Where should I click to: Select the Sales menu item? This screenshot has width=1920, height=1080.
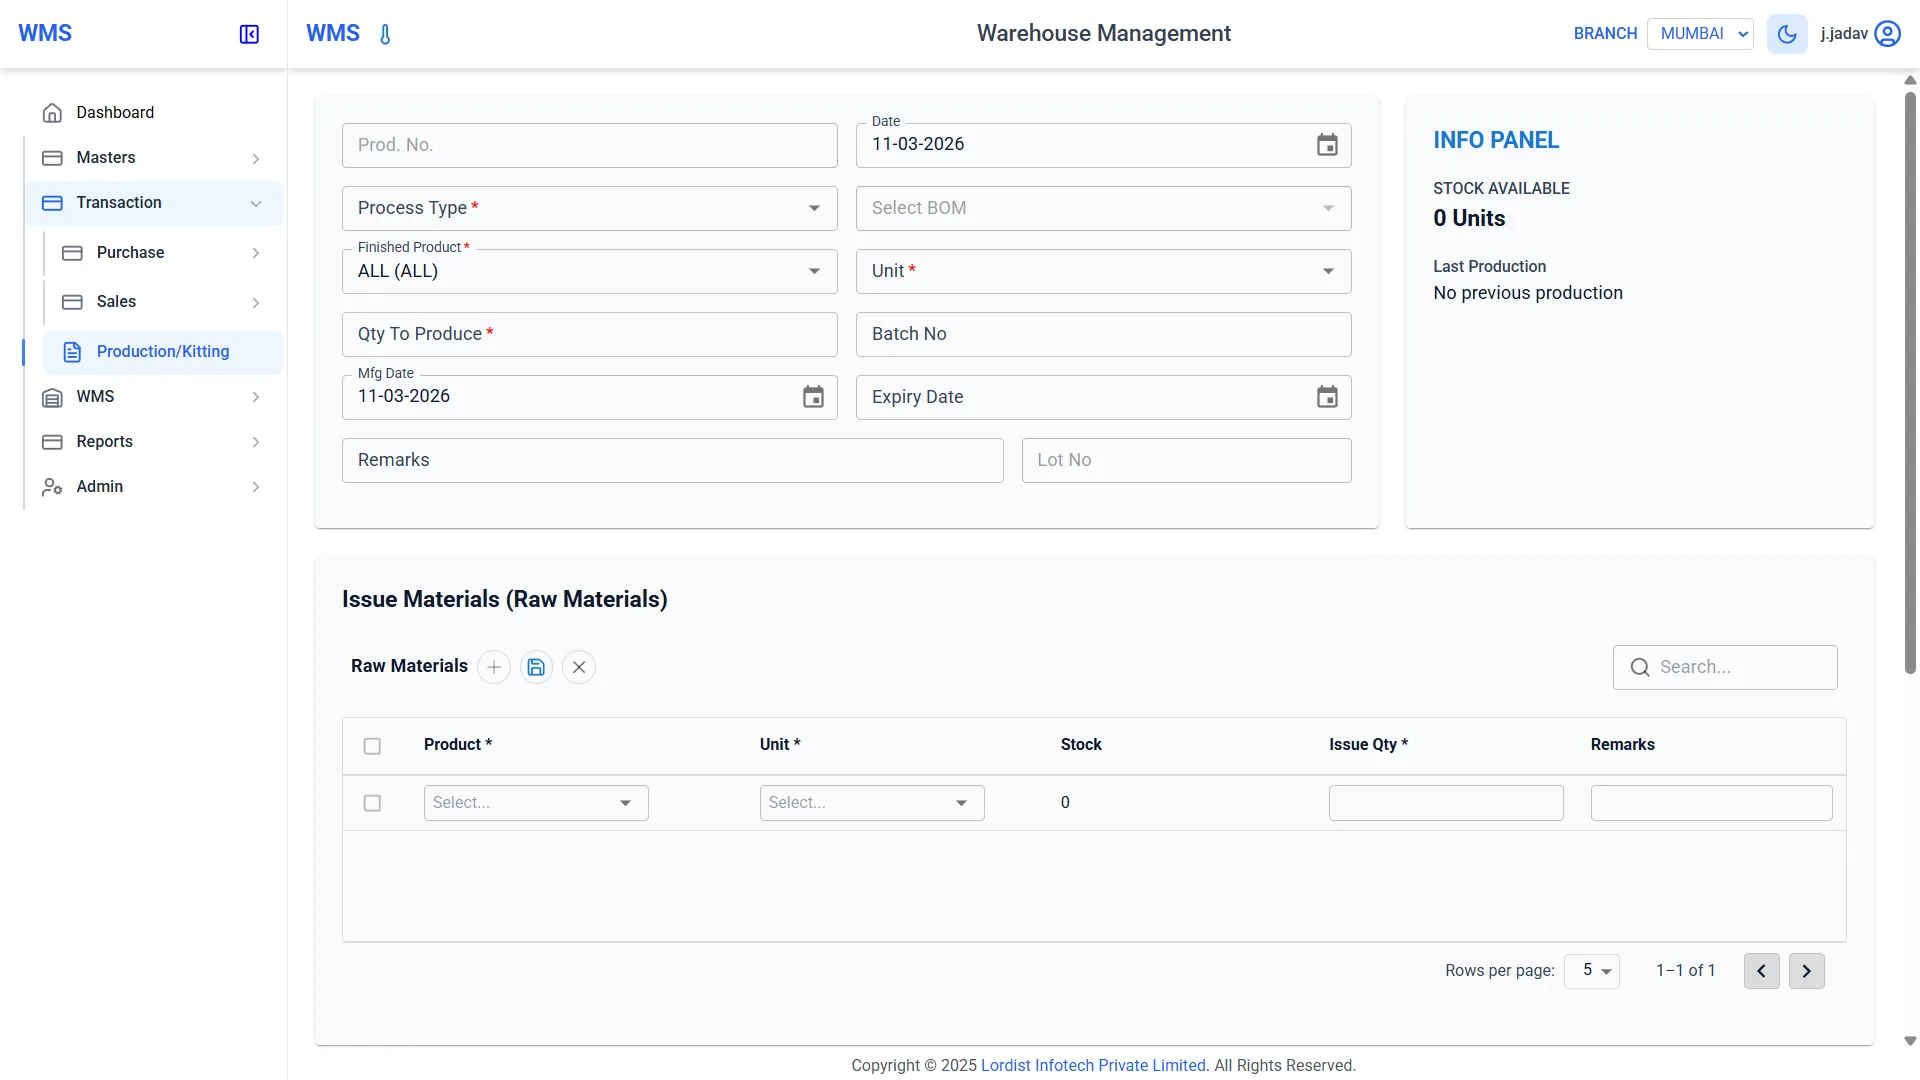(x=163, y=302)
